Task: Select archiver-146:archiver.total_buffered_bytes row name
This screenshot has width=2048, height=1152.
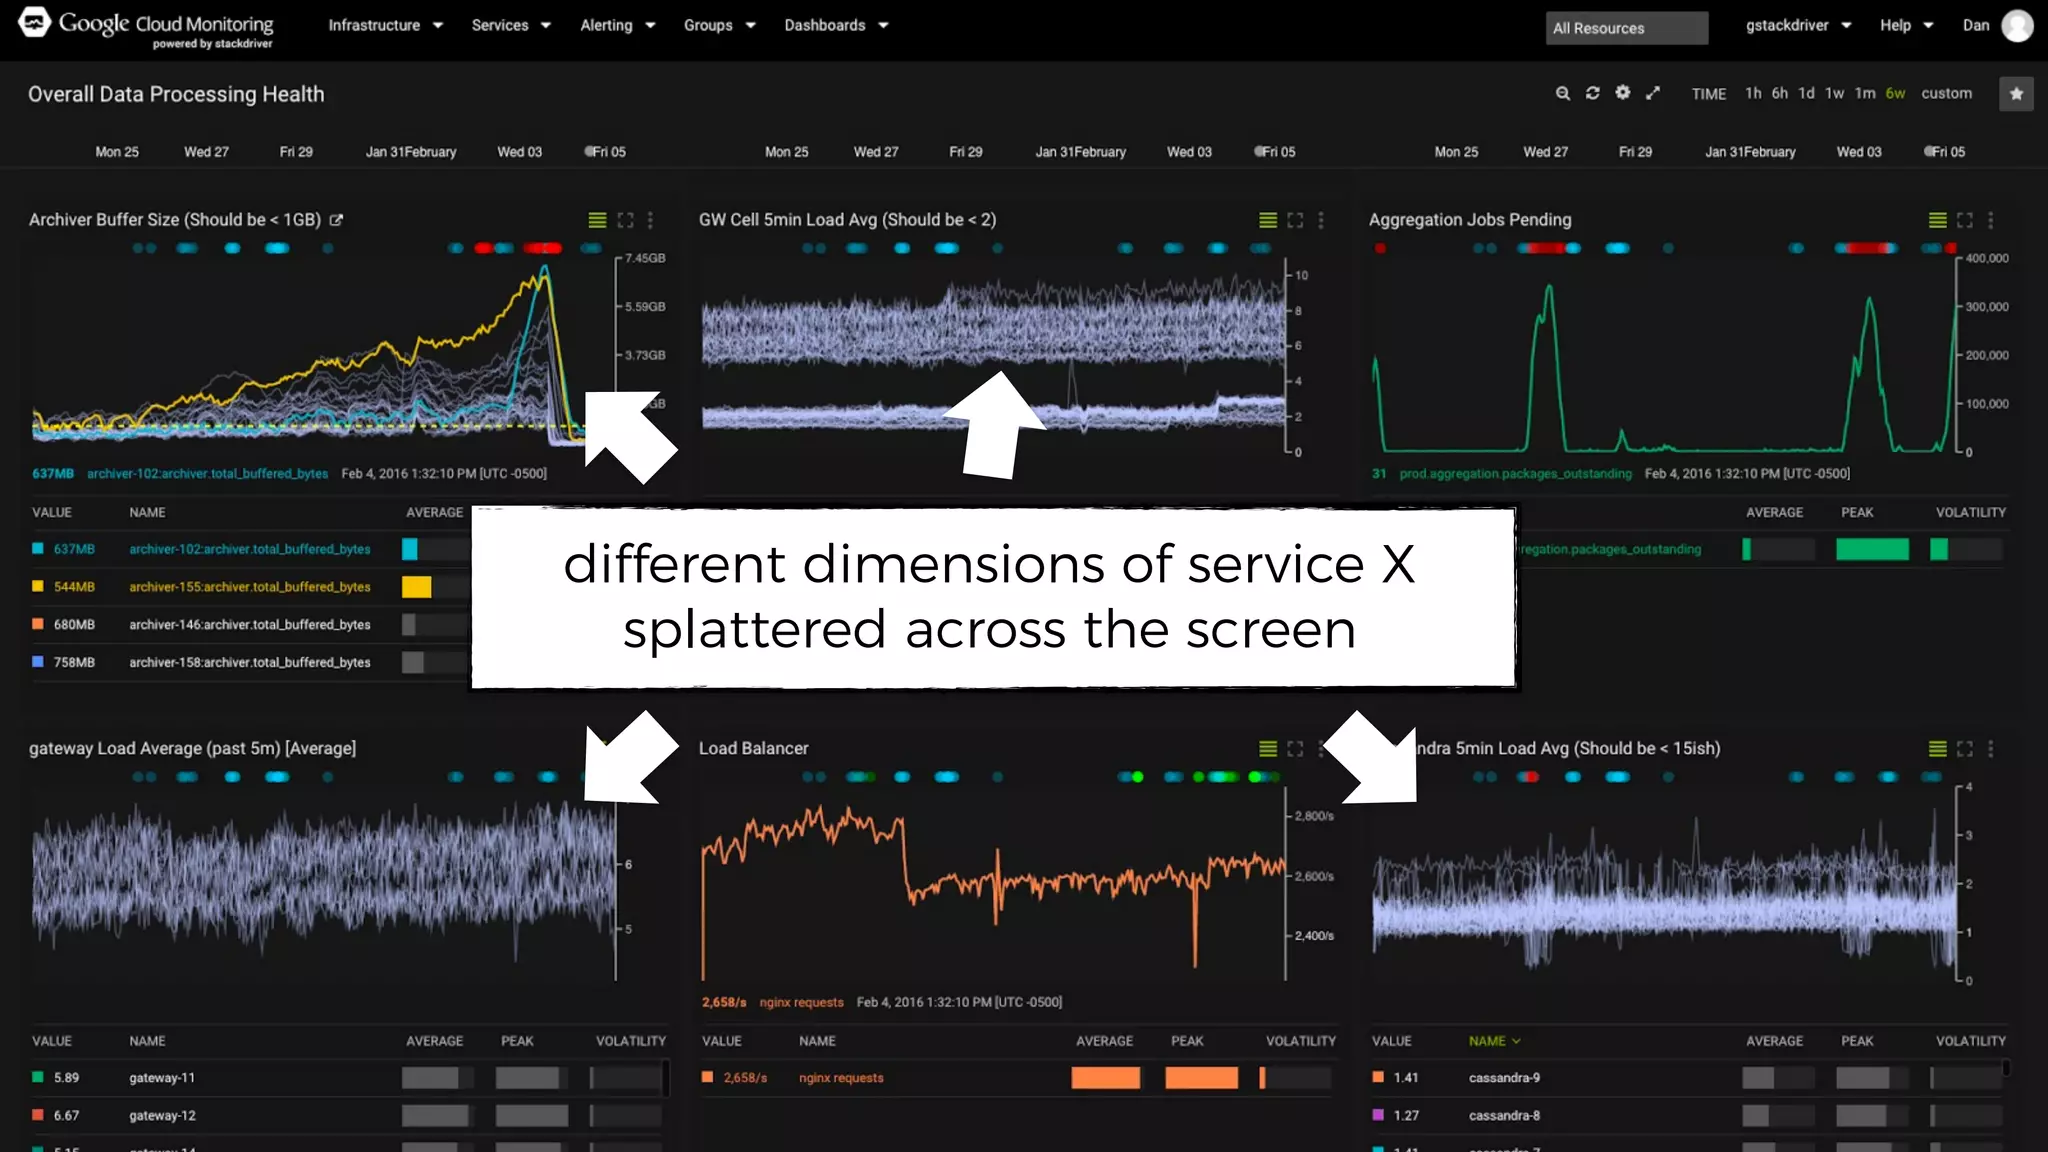Action: coord(250,624)
